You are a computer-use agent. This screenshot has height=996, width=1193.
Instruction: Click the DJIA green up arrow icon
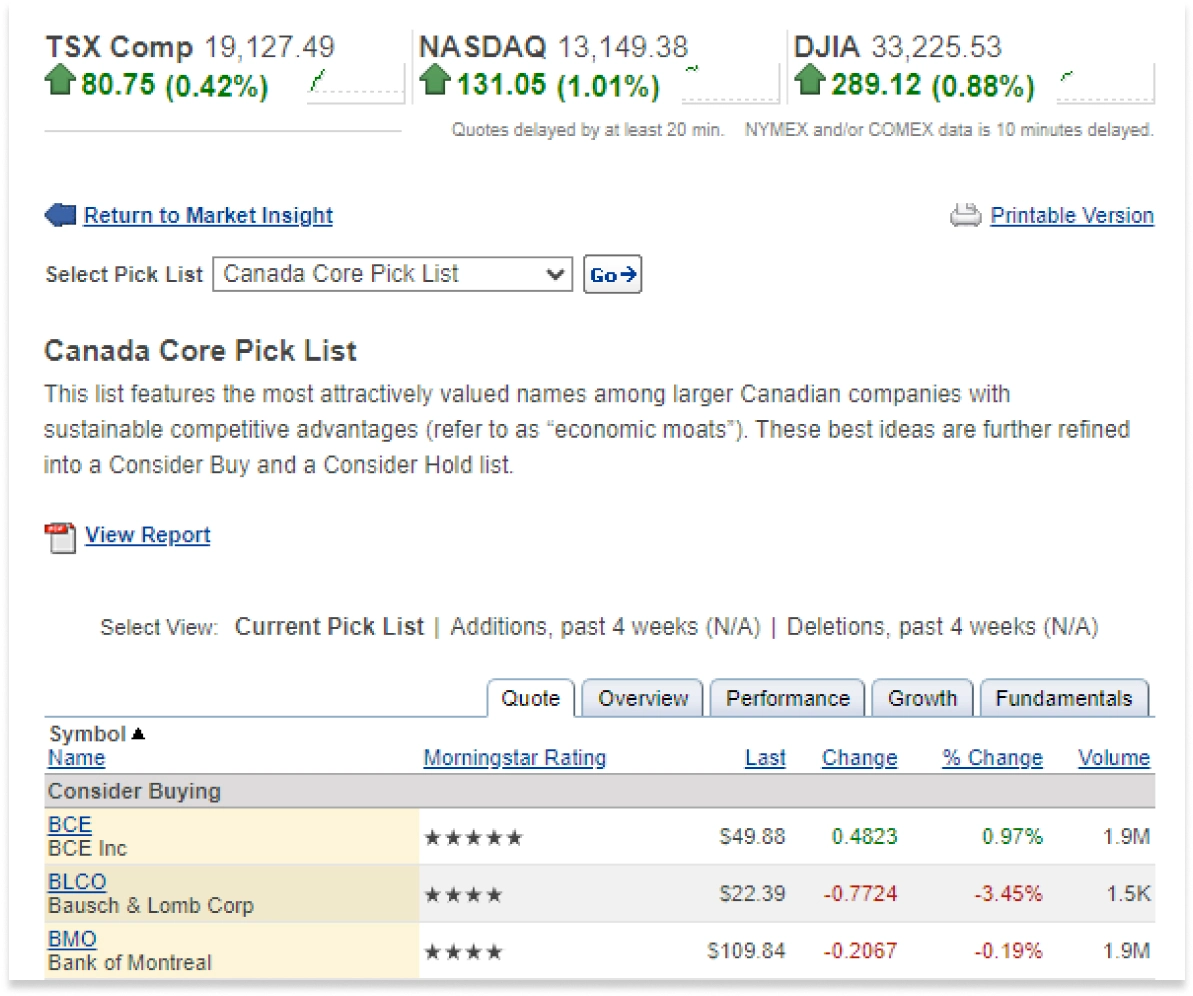[810, 81]
